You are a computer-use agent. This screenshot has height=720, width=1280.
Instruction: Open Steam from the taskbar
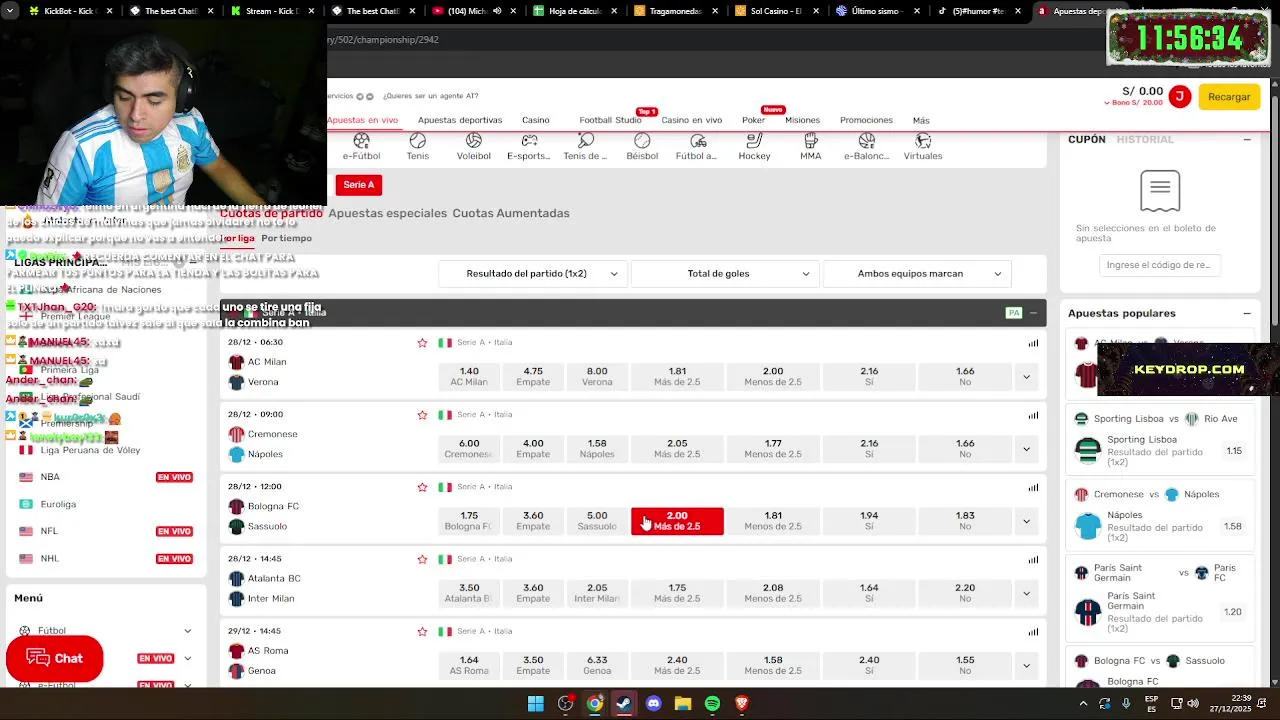(624, 704)
